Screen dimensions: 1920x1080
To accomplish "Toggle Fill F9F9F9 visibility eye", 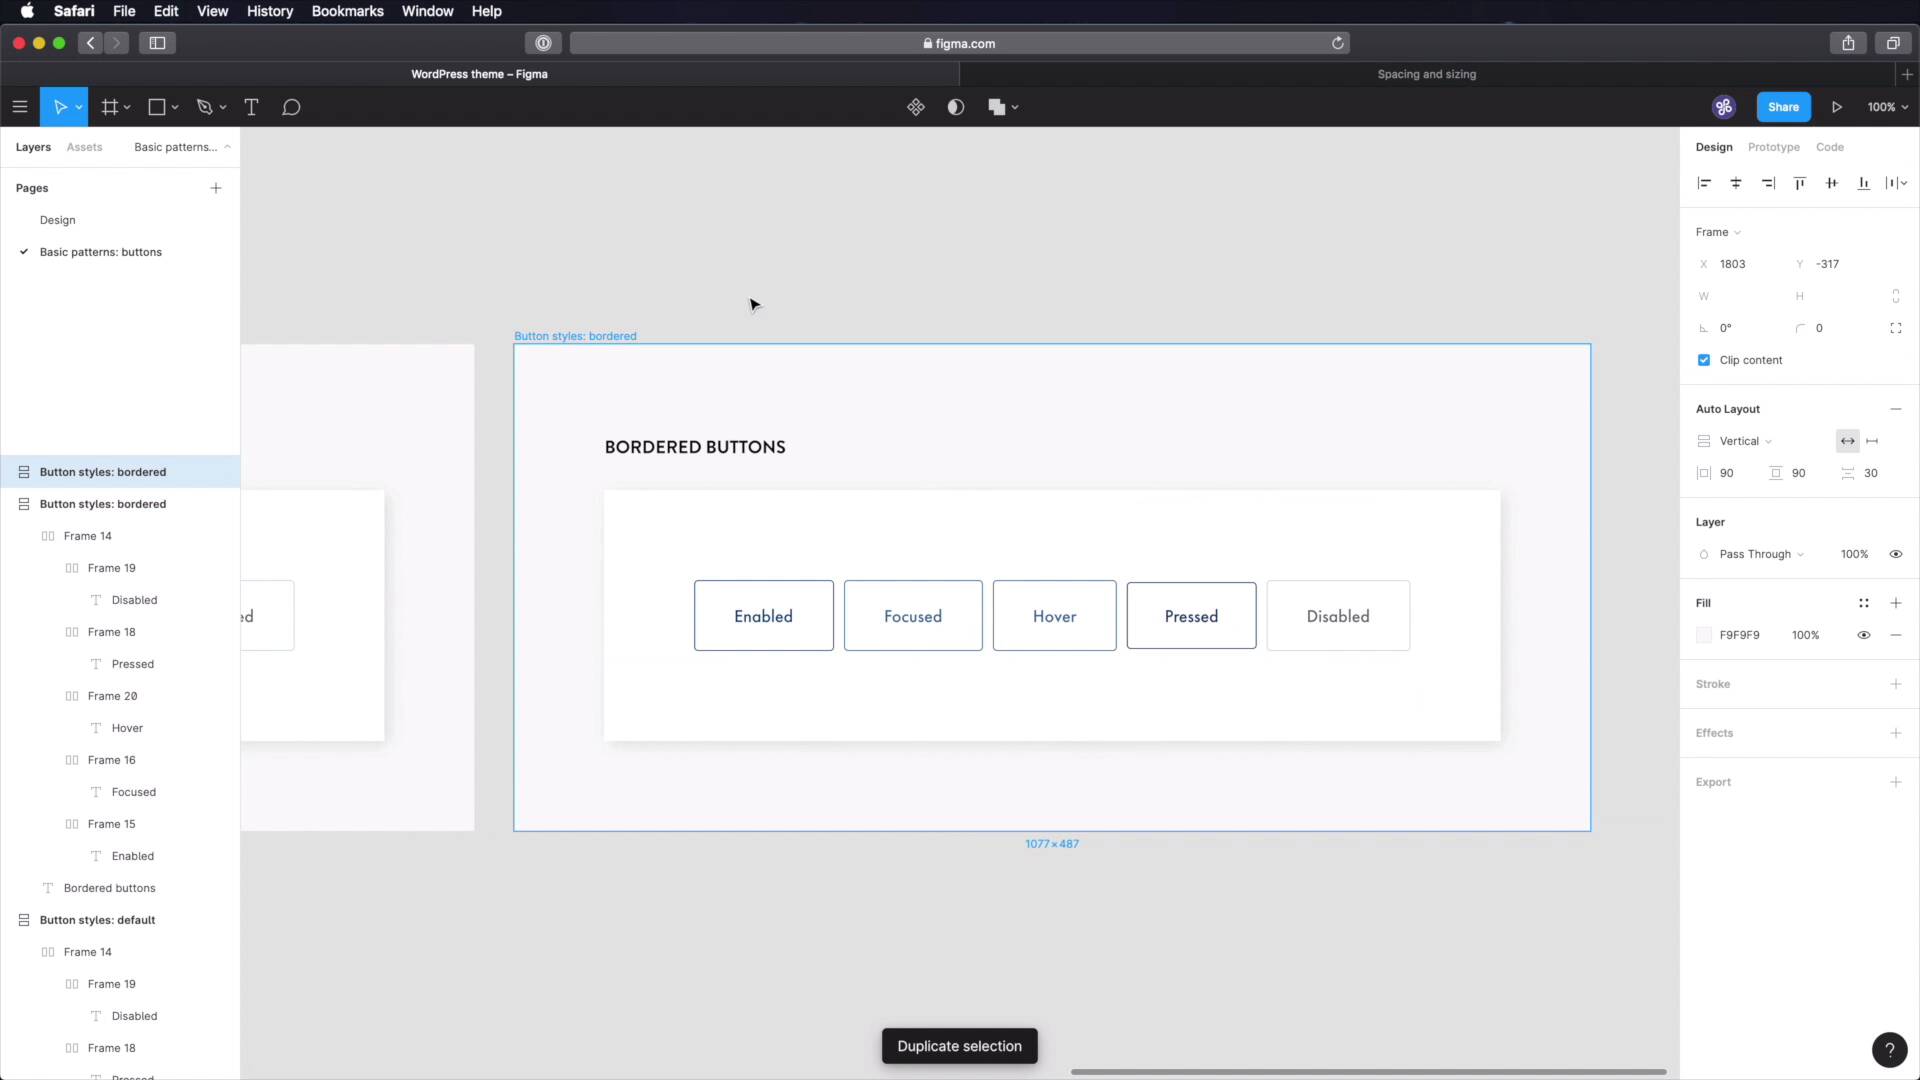I will click(x=1863, y=635).
